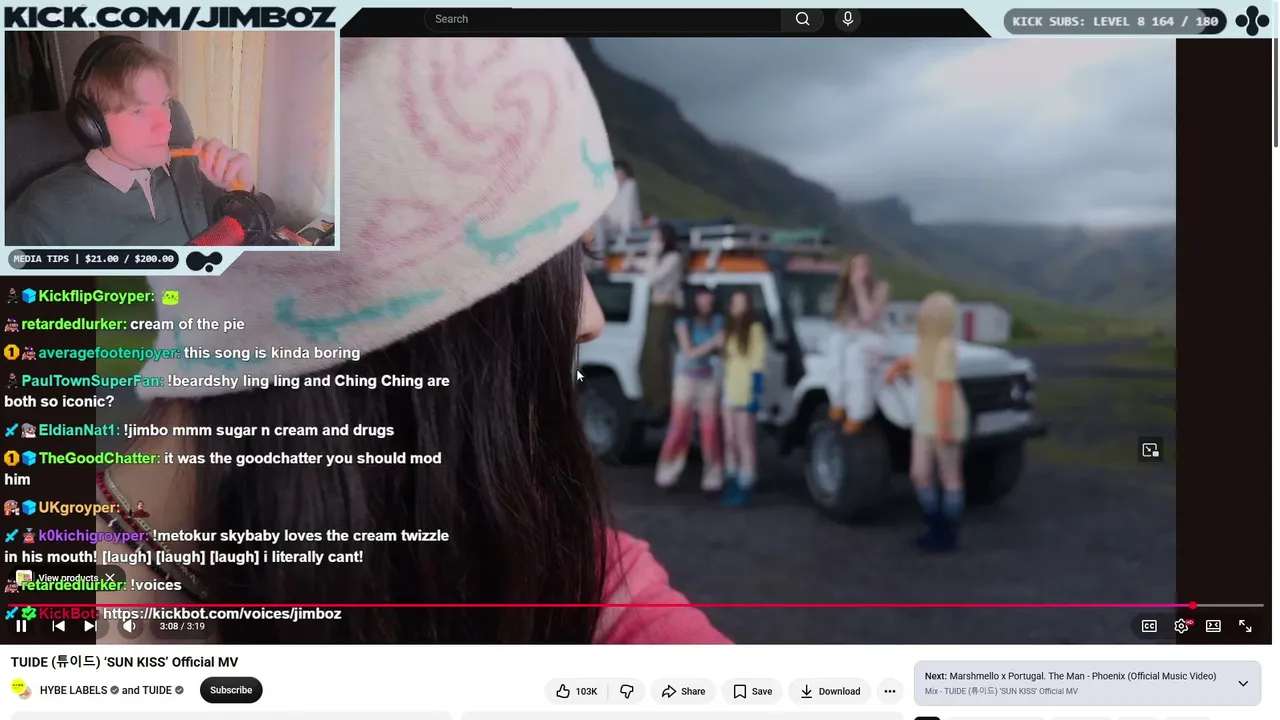Screen dimensions: 1280x720
Task: Expand the Next video mix panel
Action: 1243,684
